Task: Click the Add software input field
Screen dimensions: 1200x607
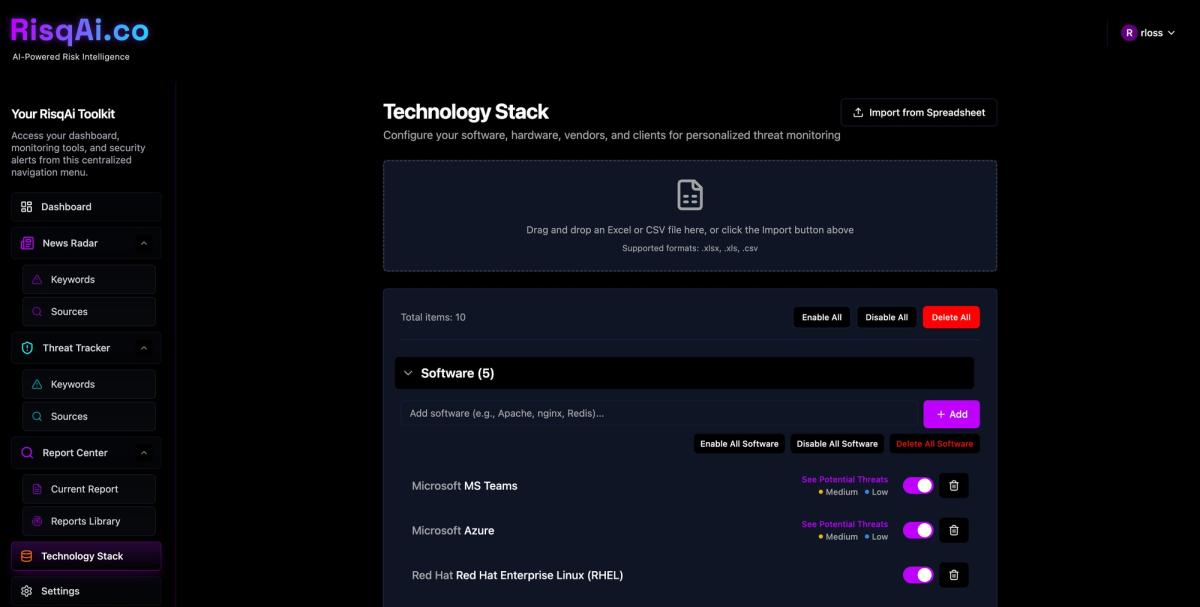Action: point(660,414)
